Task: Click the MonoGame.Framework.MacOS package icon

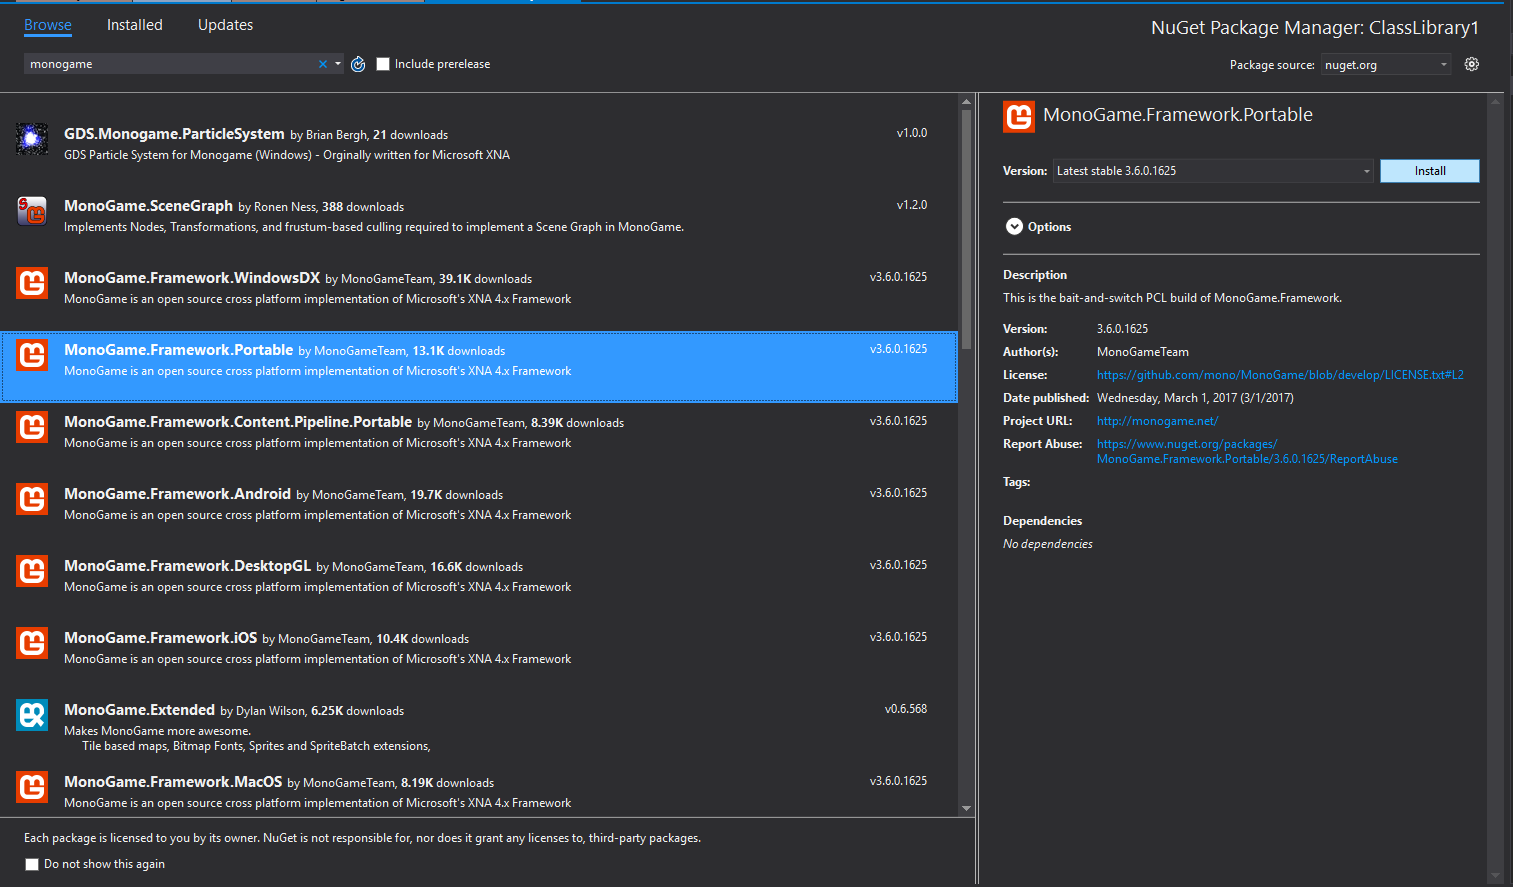Action: tap(32, 787)
